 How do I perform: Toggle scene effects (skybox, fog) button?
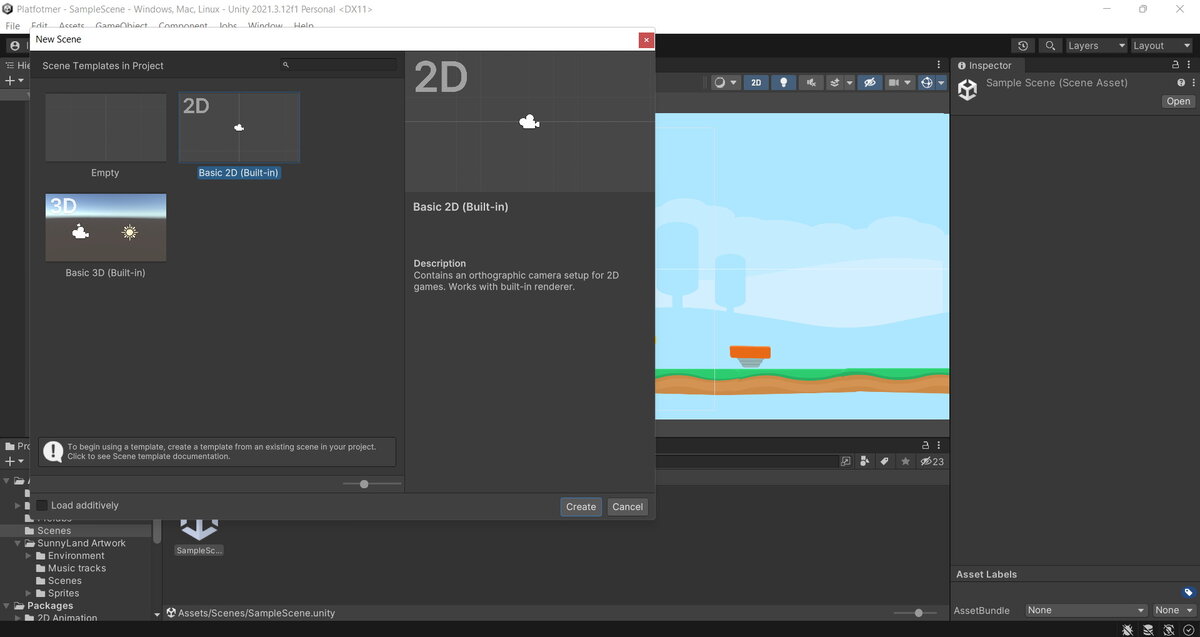point(835,83)
